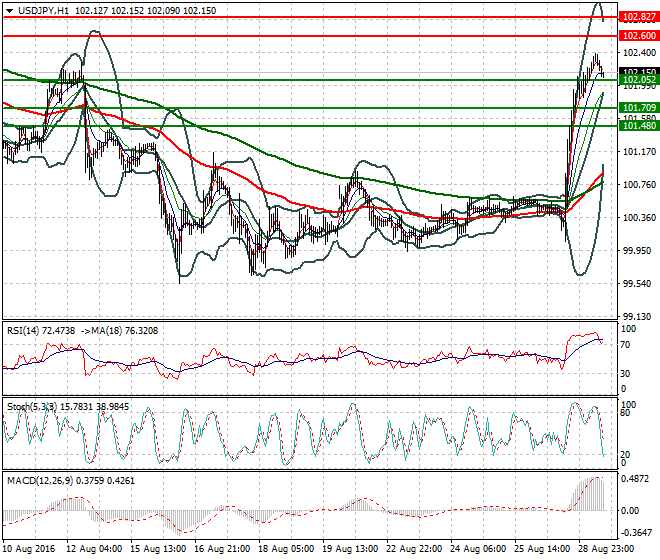
Task: Click the 99.130 price scale value
Action: 637,316
